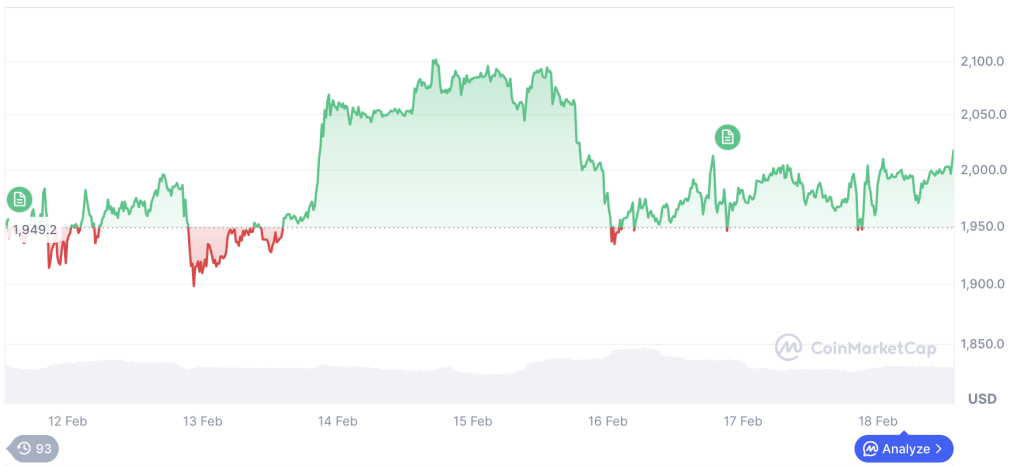Click the round chart icon inside Analyze
This screenshot has width=1024, height=466.
871,449
